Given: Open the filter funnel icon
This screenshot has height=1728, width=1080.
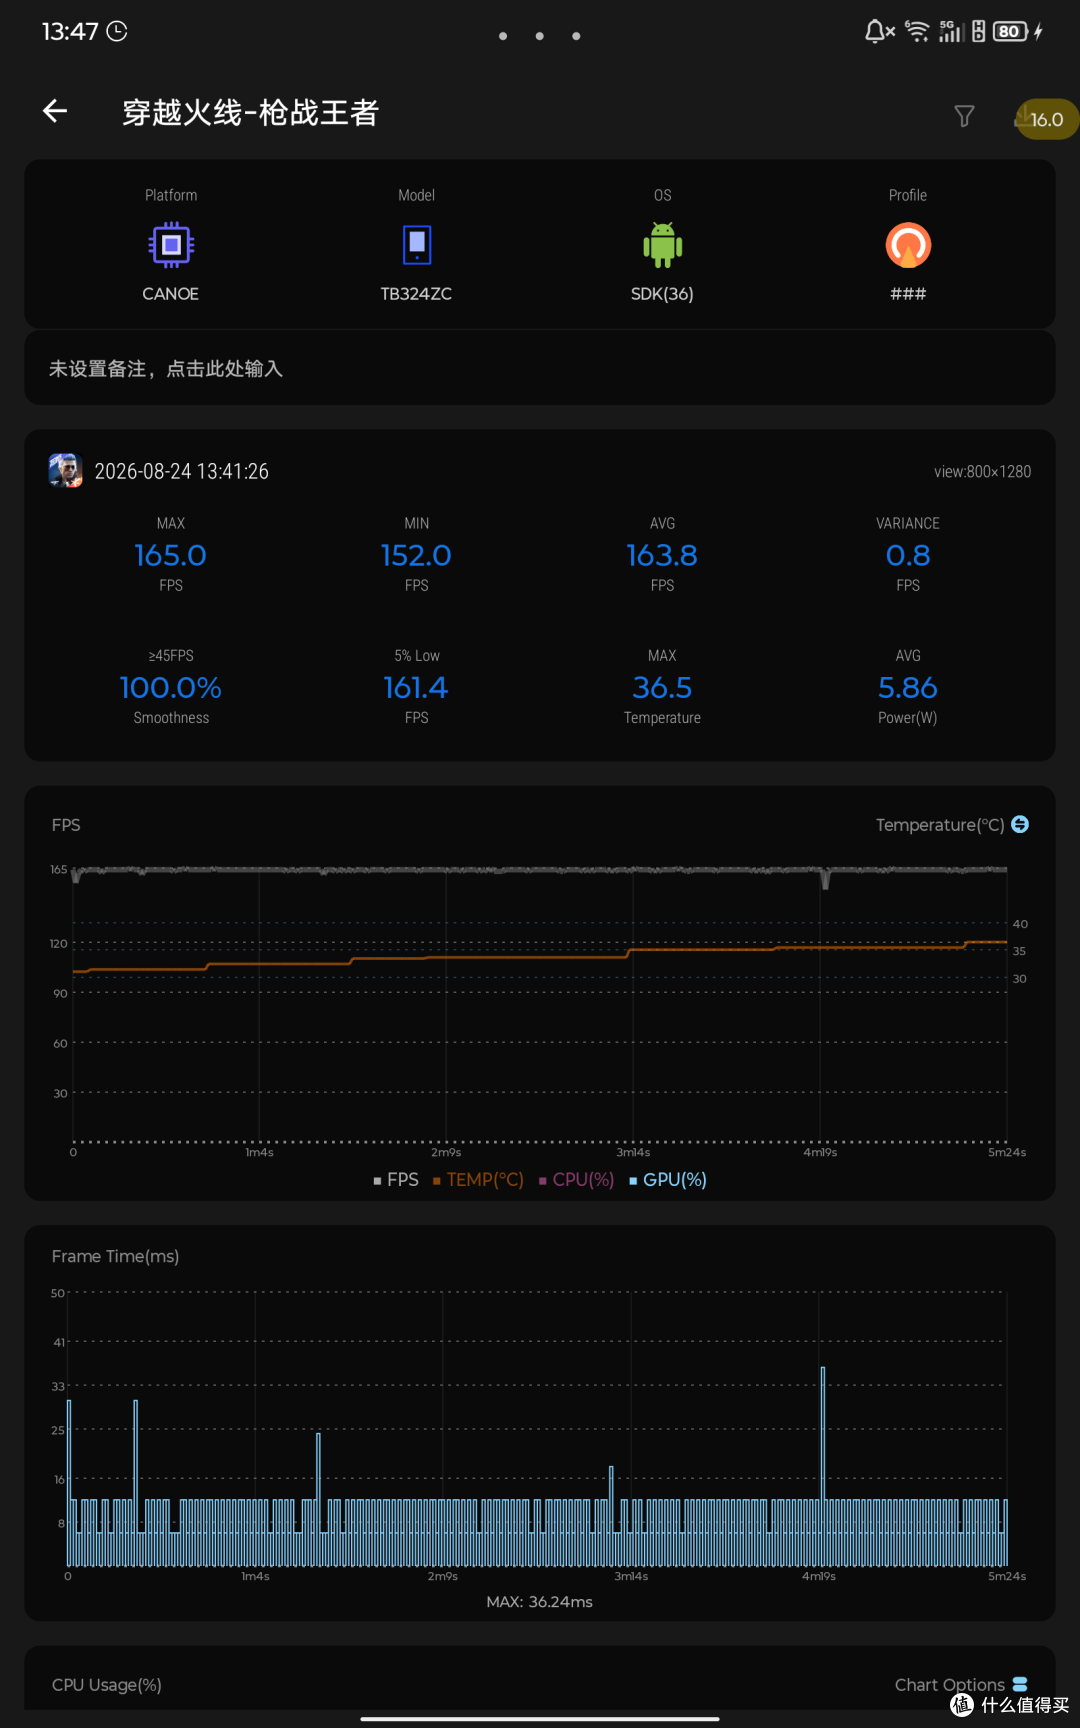Looking at the screenshot, I should click(x=964, y=117).
